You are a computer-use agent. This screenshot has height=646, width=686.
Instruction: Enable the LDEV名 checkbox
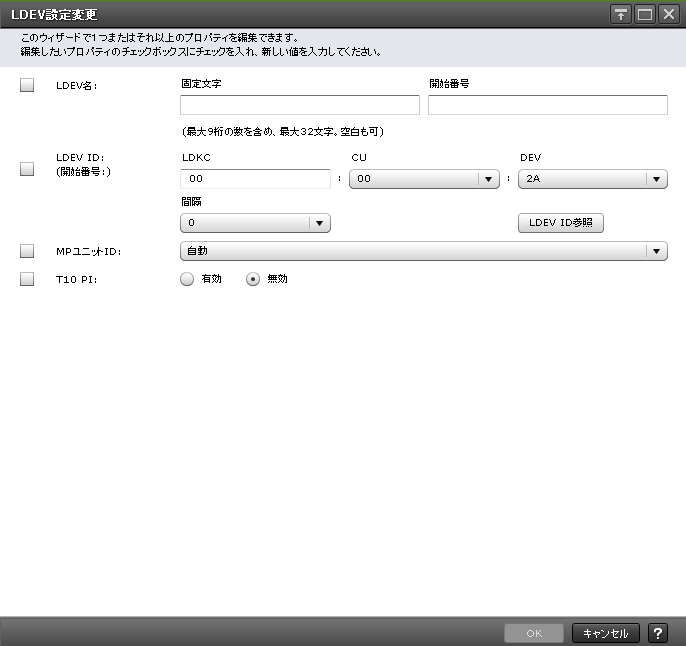point(27,86)
